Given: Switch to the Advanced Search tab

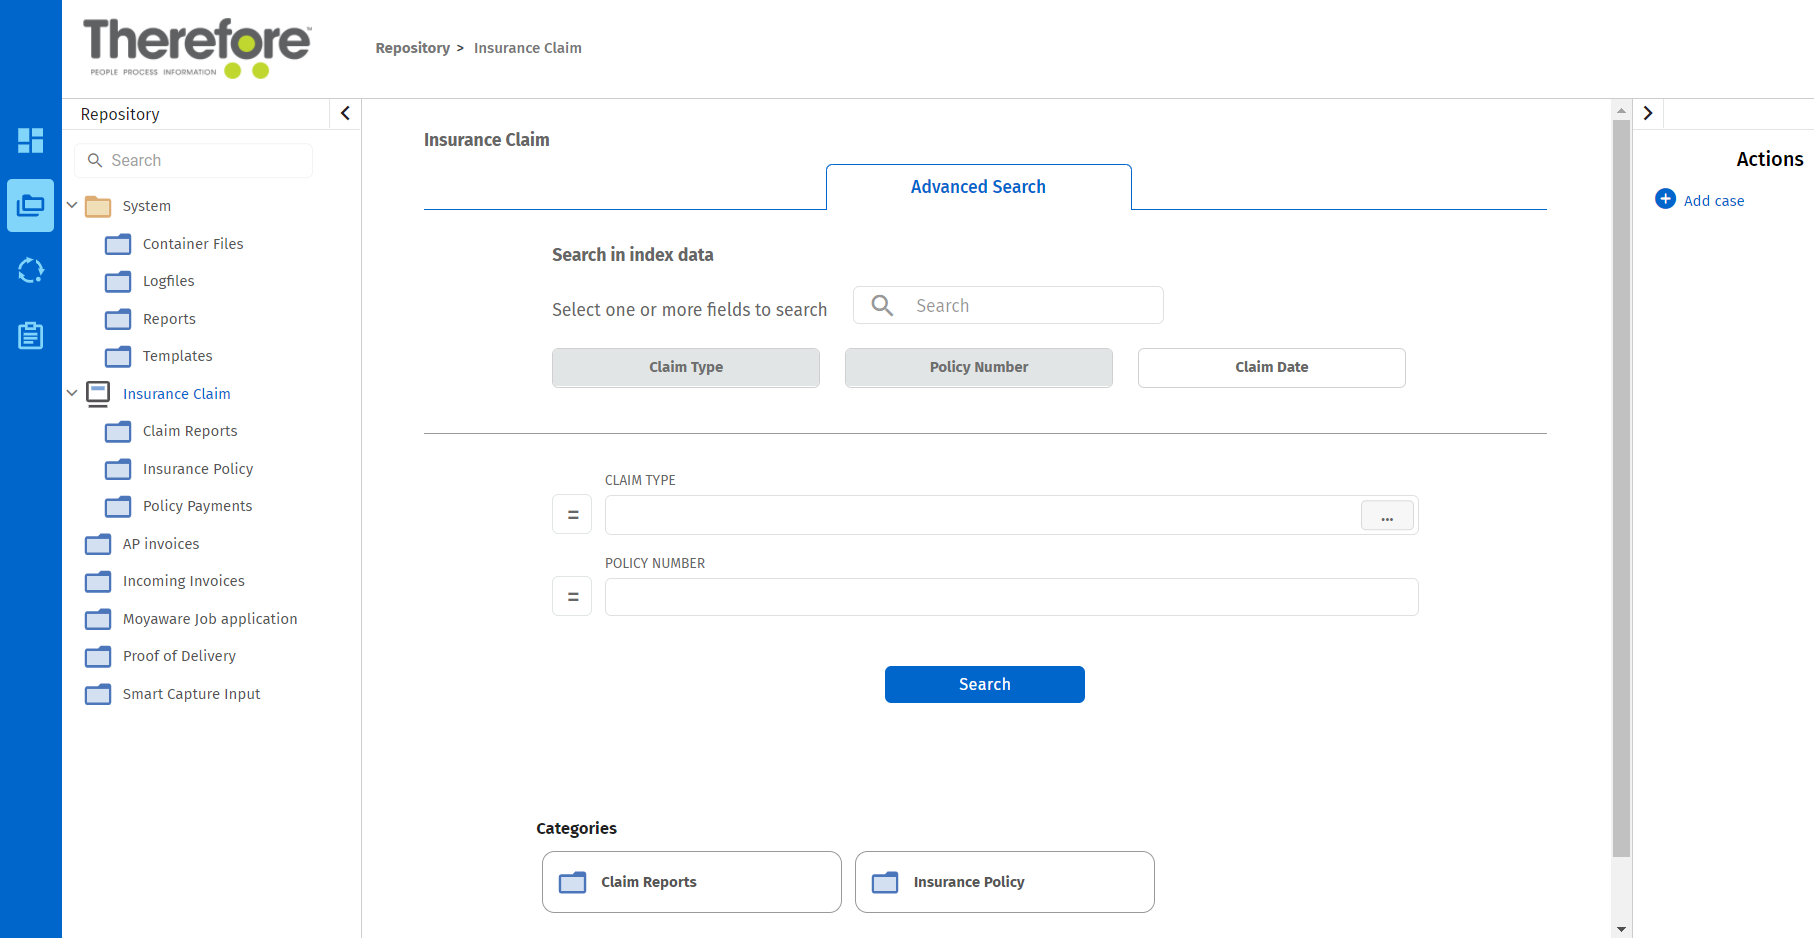Looking at the screenshot, I should tap(978, 187).
